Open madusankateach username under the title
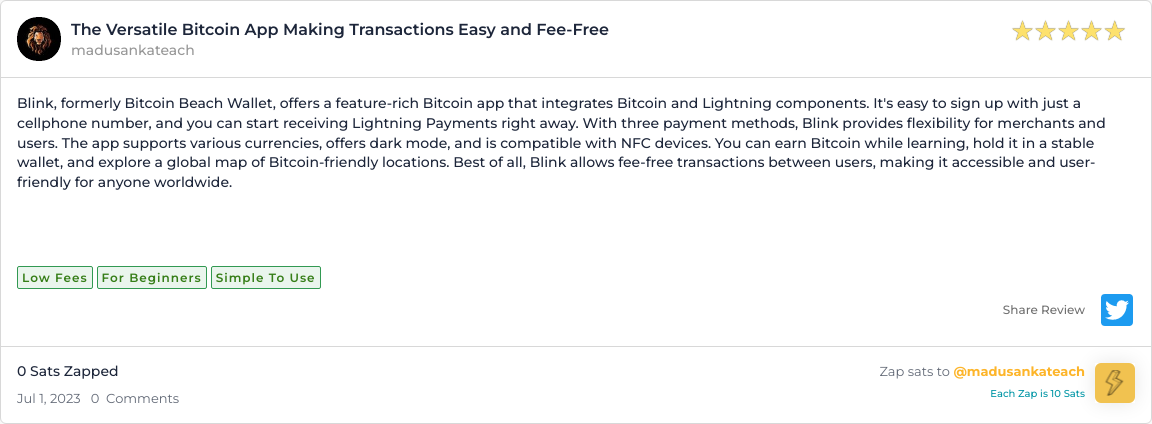Image resolution: width=1152 pixels, height=424 pixels. click(x=132, y=51)
